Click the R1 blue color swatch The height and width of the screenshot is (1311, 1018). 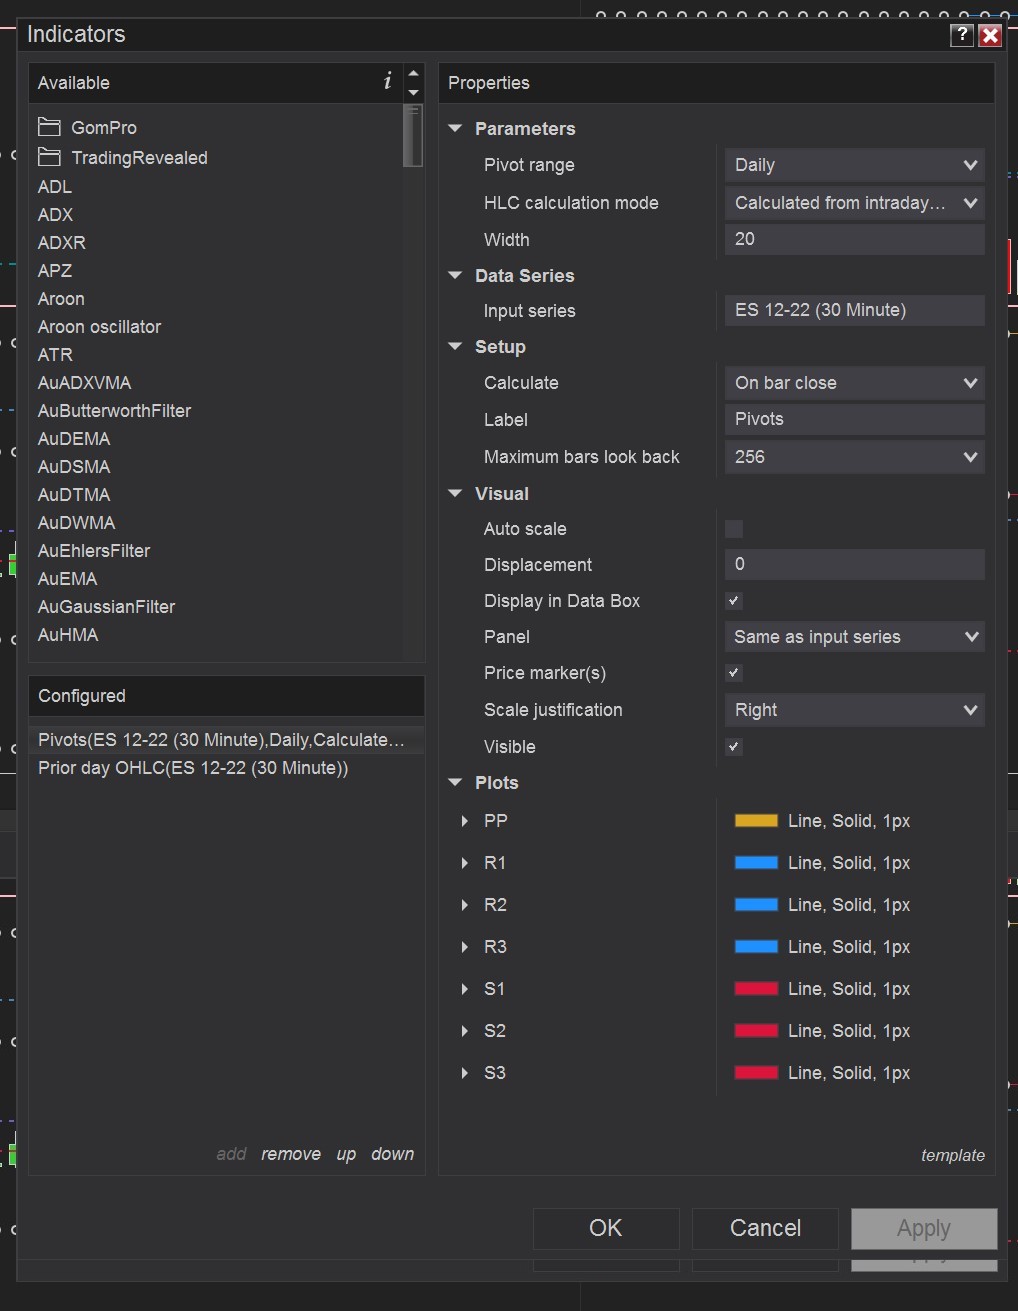coord(756,863)
